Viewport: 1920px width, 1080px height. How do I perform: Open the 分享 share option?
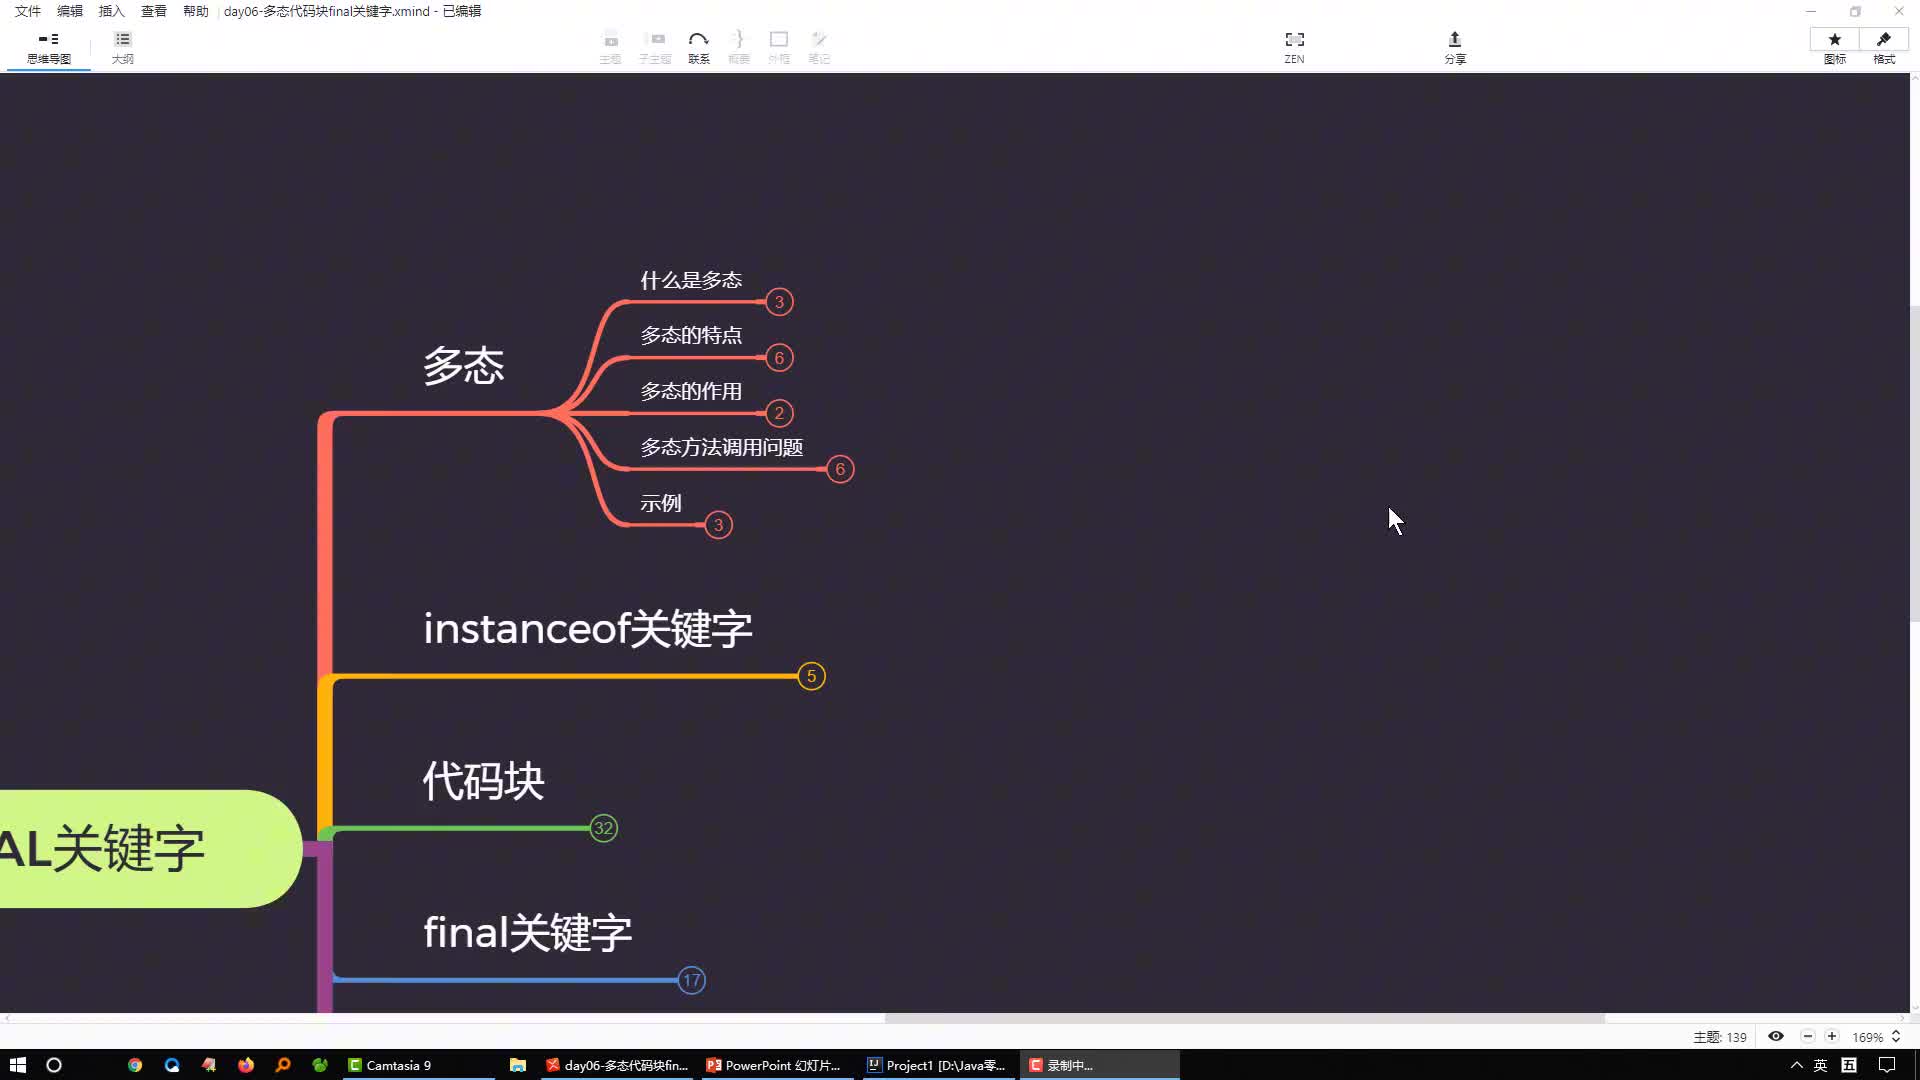click(x=1455, y=47)
